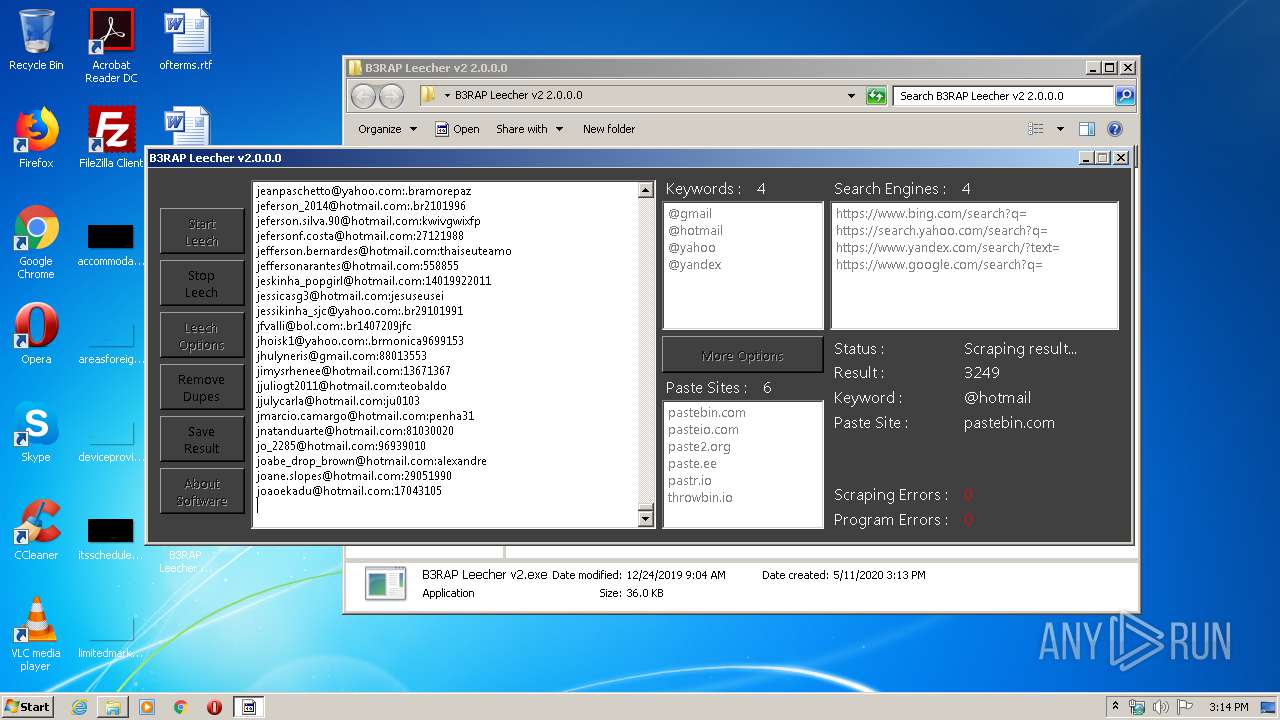Click the Windows Start button
Screen dimensions: 1280x720
pyautogui.click(x=28, y=707)
